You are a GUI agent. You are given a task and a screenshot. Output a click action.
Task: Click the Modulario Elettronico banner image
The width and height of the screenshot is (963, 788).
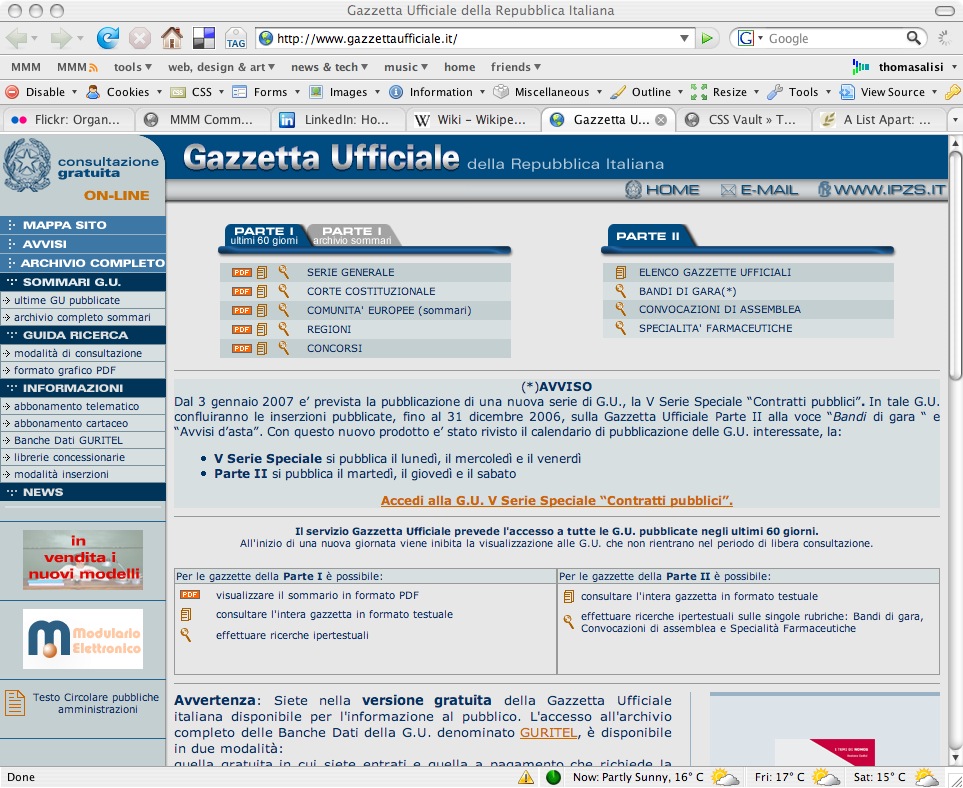[x=83, y=639]
